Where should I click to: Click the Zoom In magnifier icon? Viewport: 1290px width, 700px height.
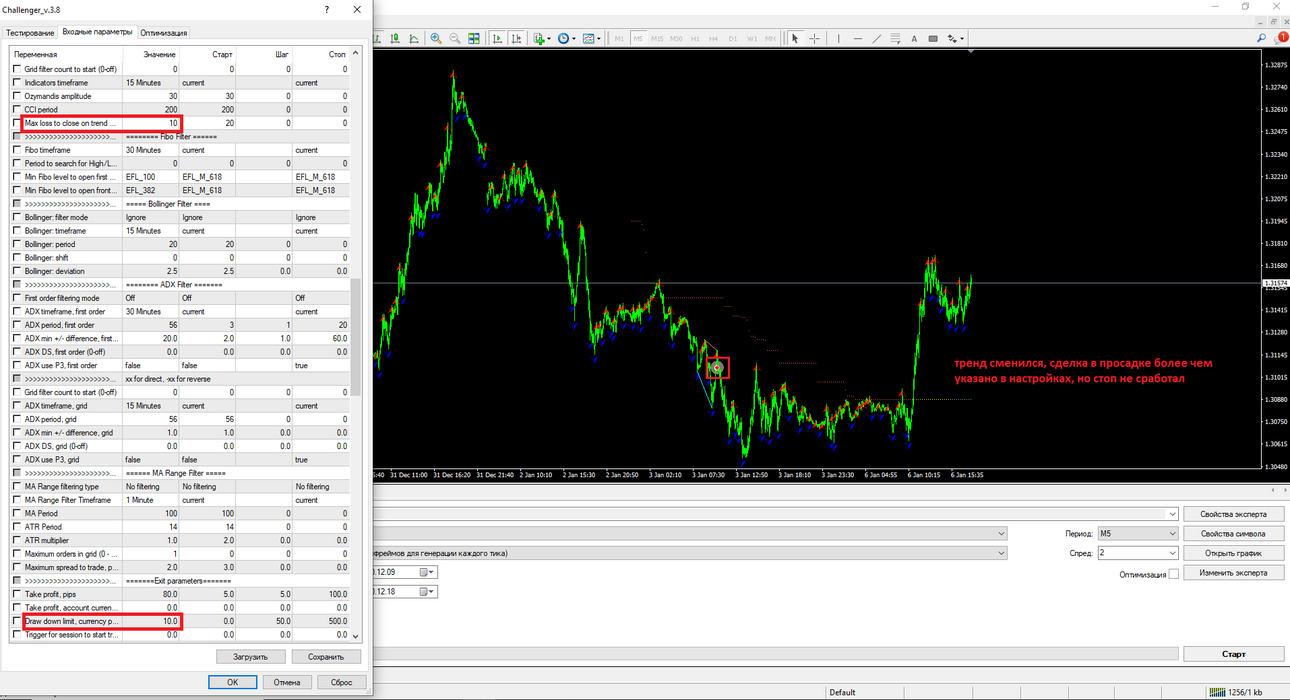click(436, 38)
